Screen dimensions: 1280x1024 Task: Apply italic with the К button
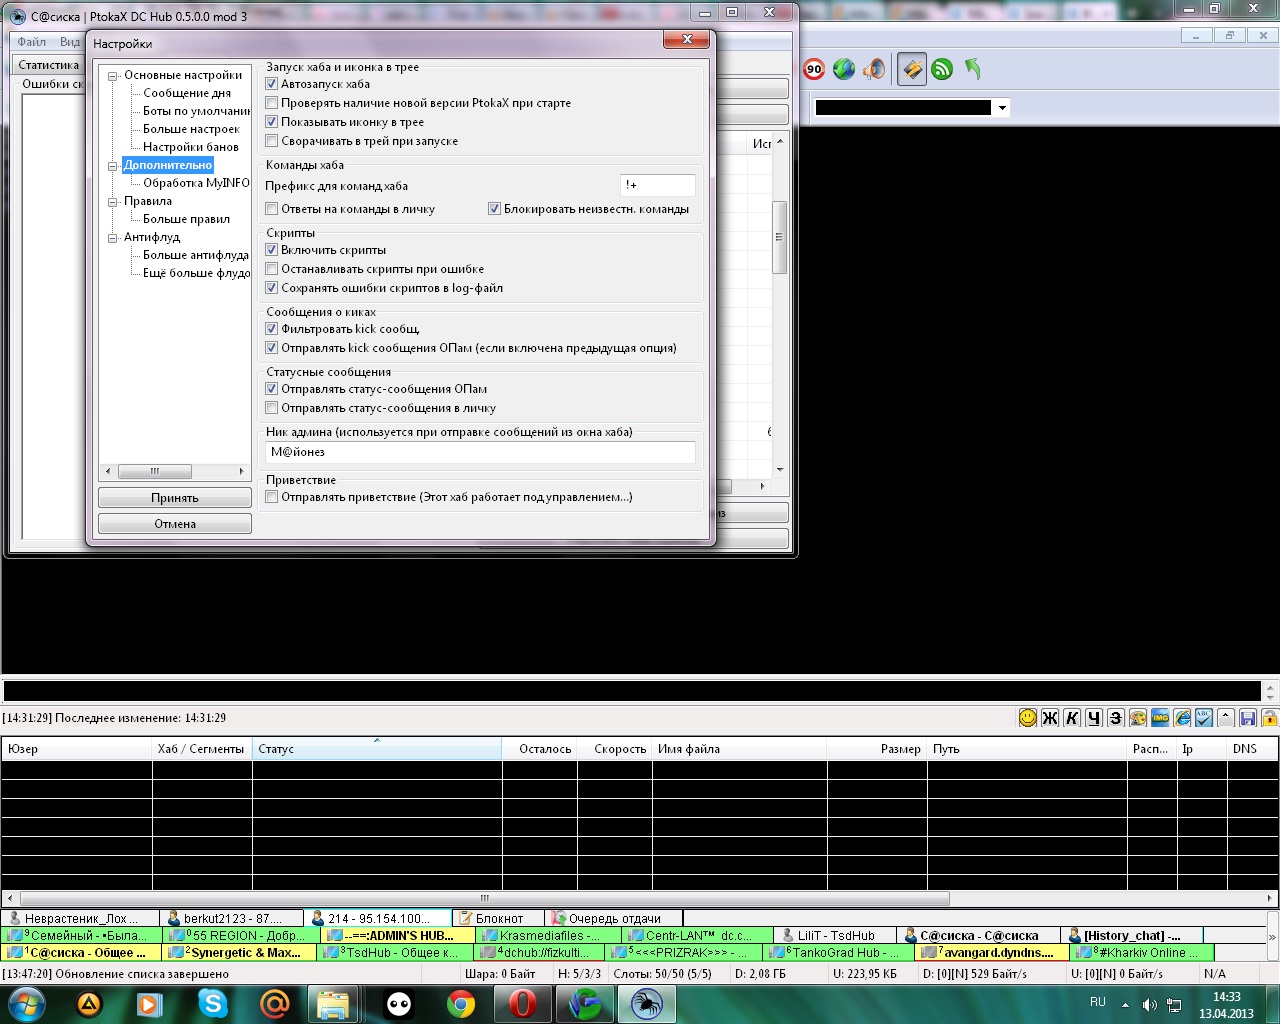tap(1071, 718)
